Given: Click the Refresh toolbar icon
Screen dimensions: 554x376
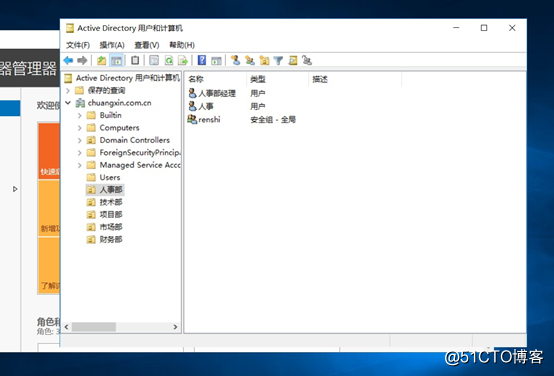Looking at the screenshot, I should [x=169, y=60].
